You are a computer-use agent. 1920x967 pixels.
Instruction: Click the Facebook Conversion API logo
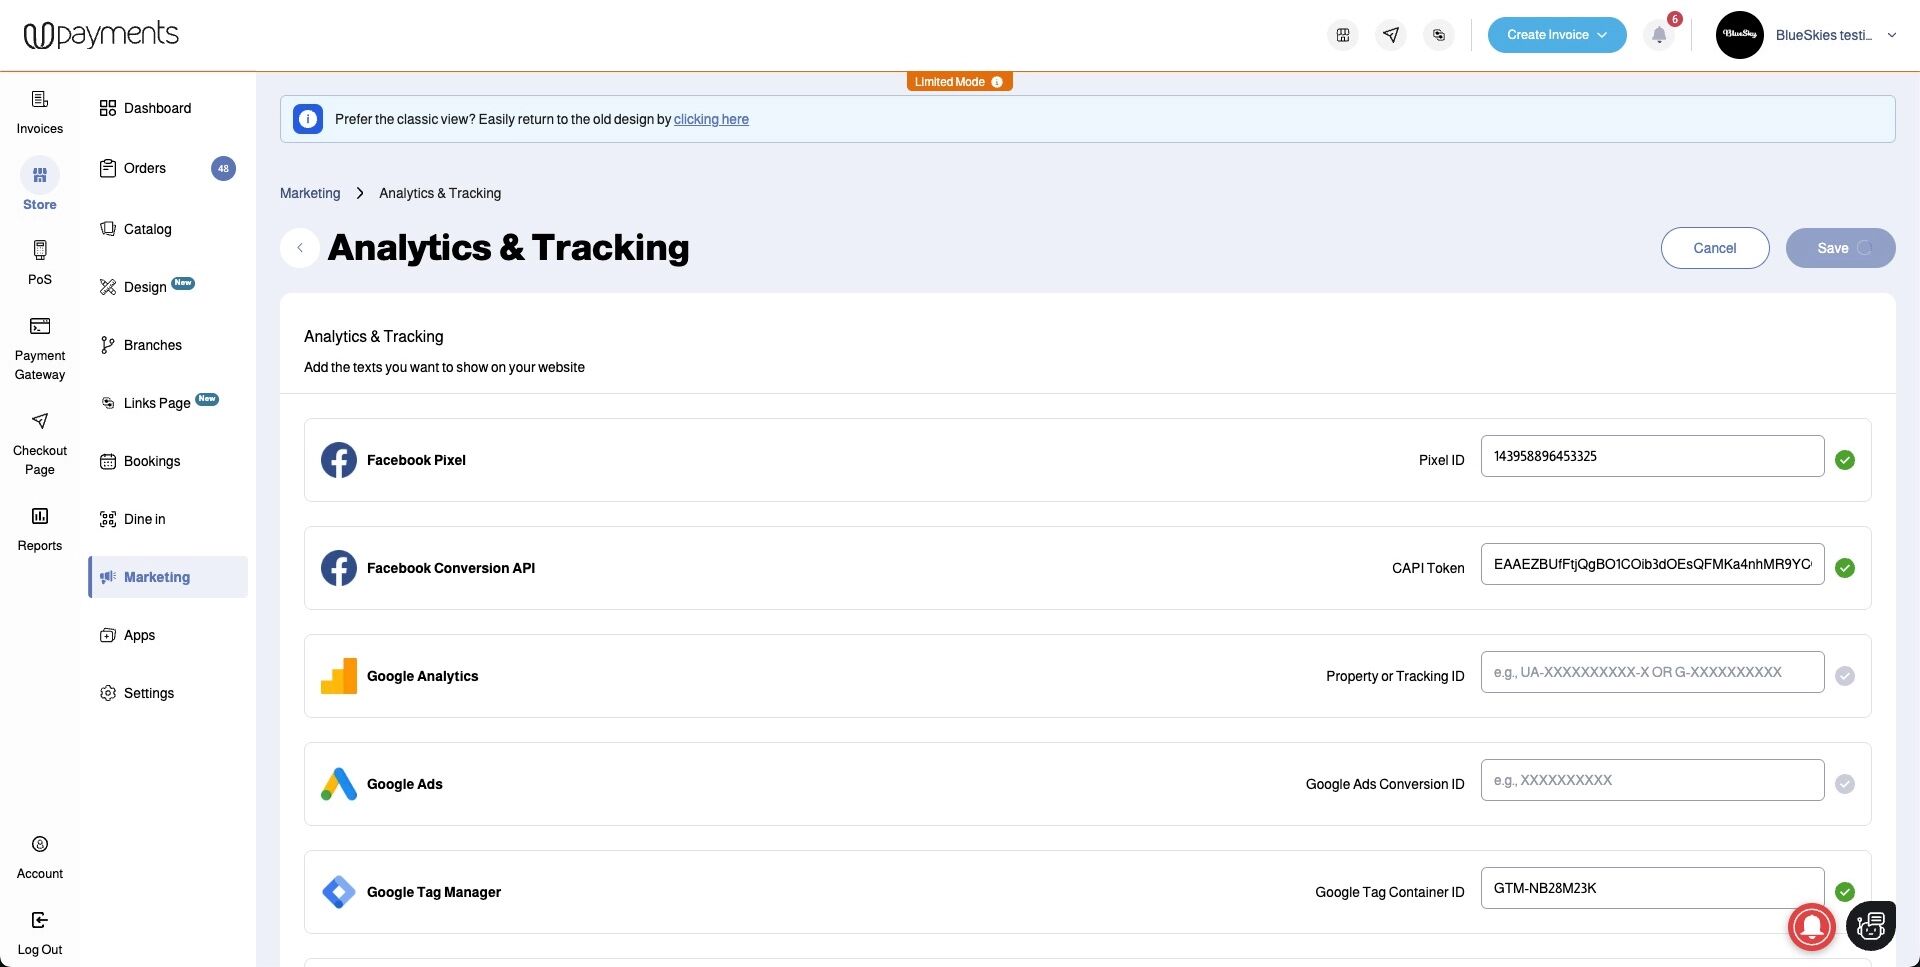click(339, 568)
